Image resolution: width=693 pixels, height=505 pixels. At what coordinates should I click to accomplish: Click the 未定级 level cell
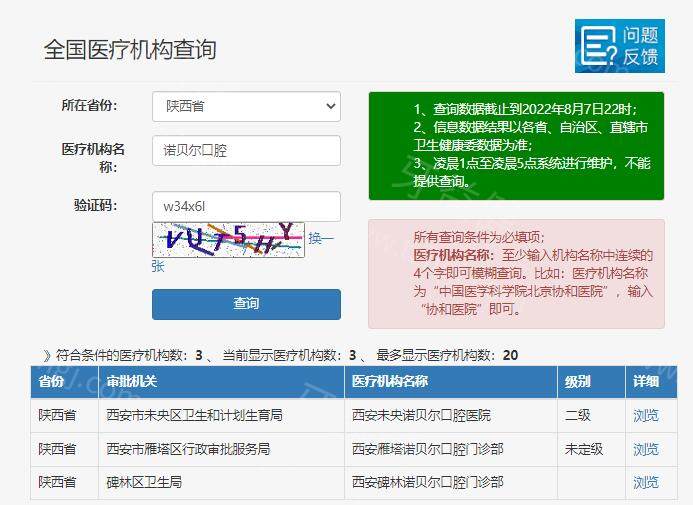click(x=591, y=449)
